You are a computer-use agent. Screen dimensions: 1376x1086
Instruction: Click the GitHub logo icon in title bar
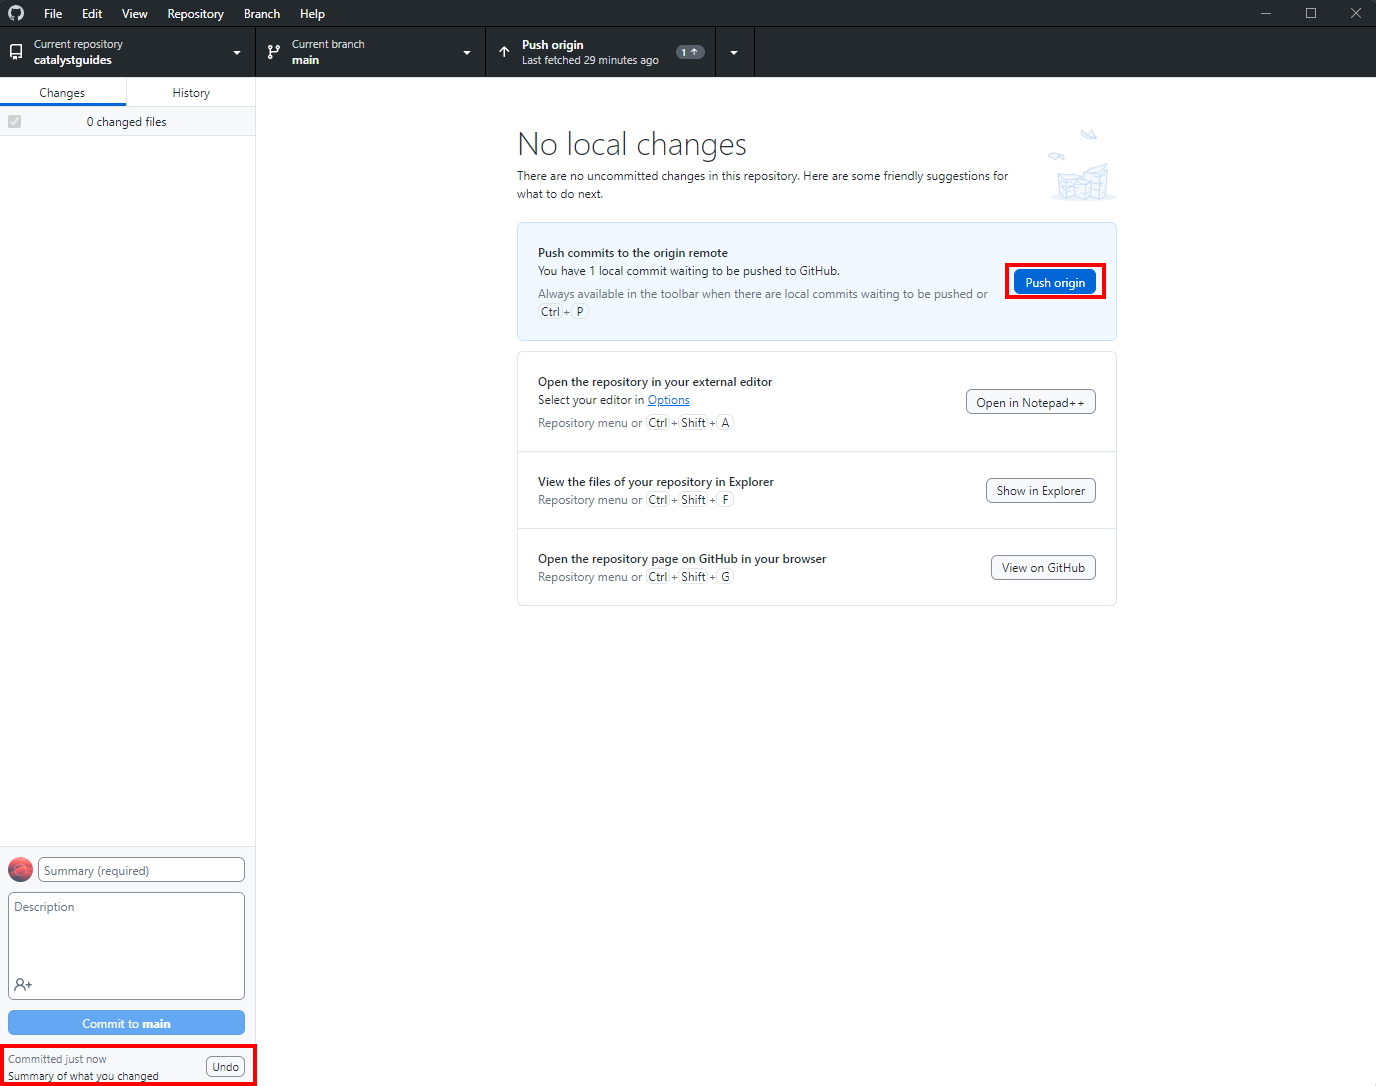coord(16,13)
